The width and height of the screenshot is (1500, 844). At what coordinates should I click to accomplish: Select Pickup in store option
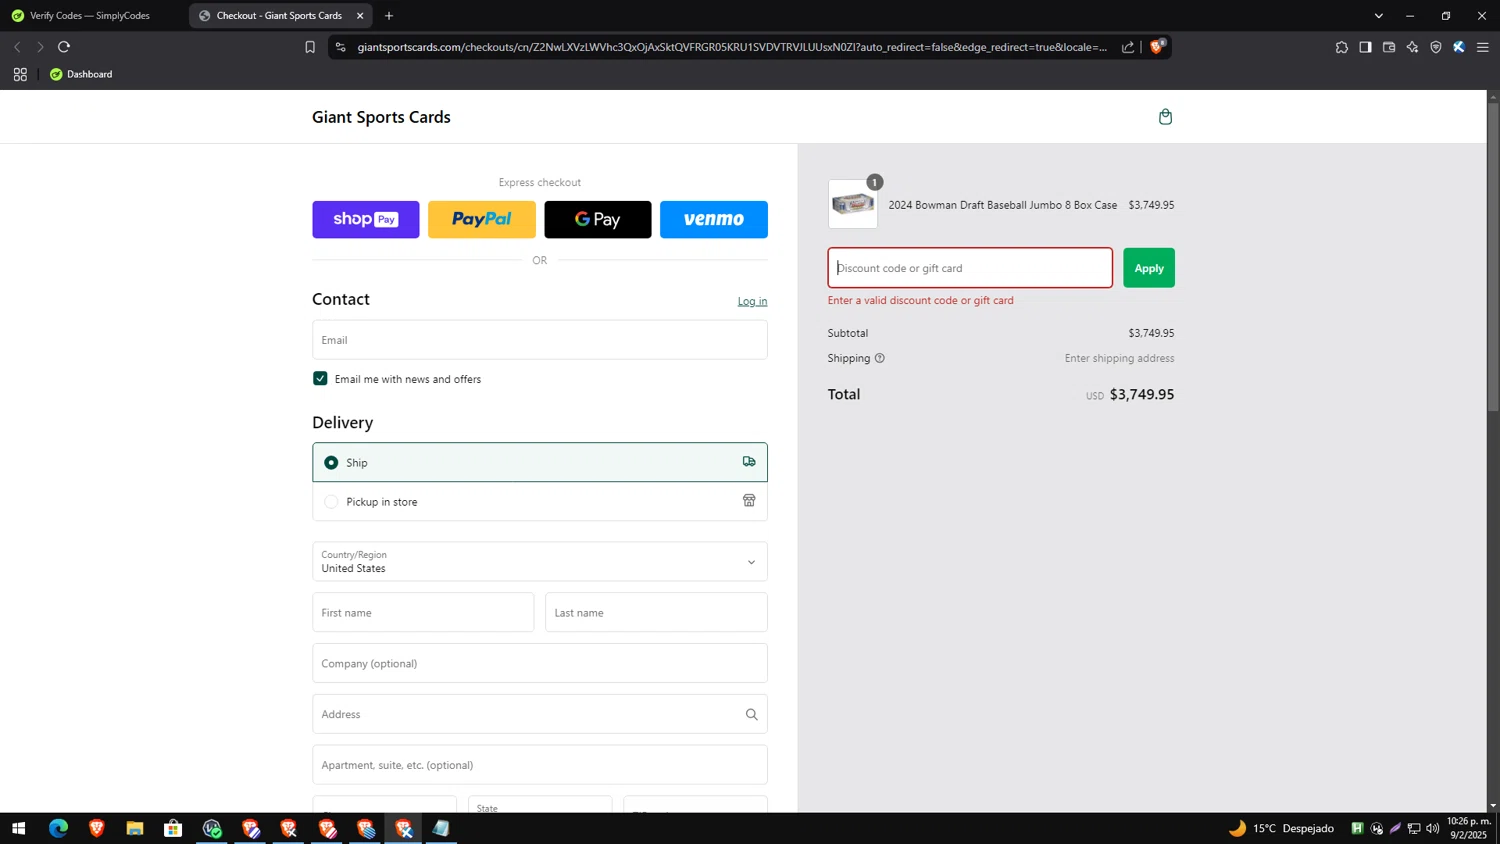[x=540, y=501]
